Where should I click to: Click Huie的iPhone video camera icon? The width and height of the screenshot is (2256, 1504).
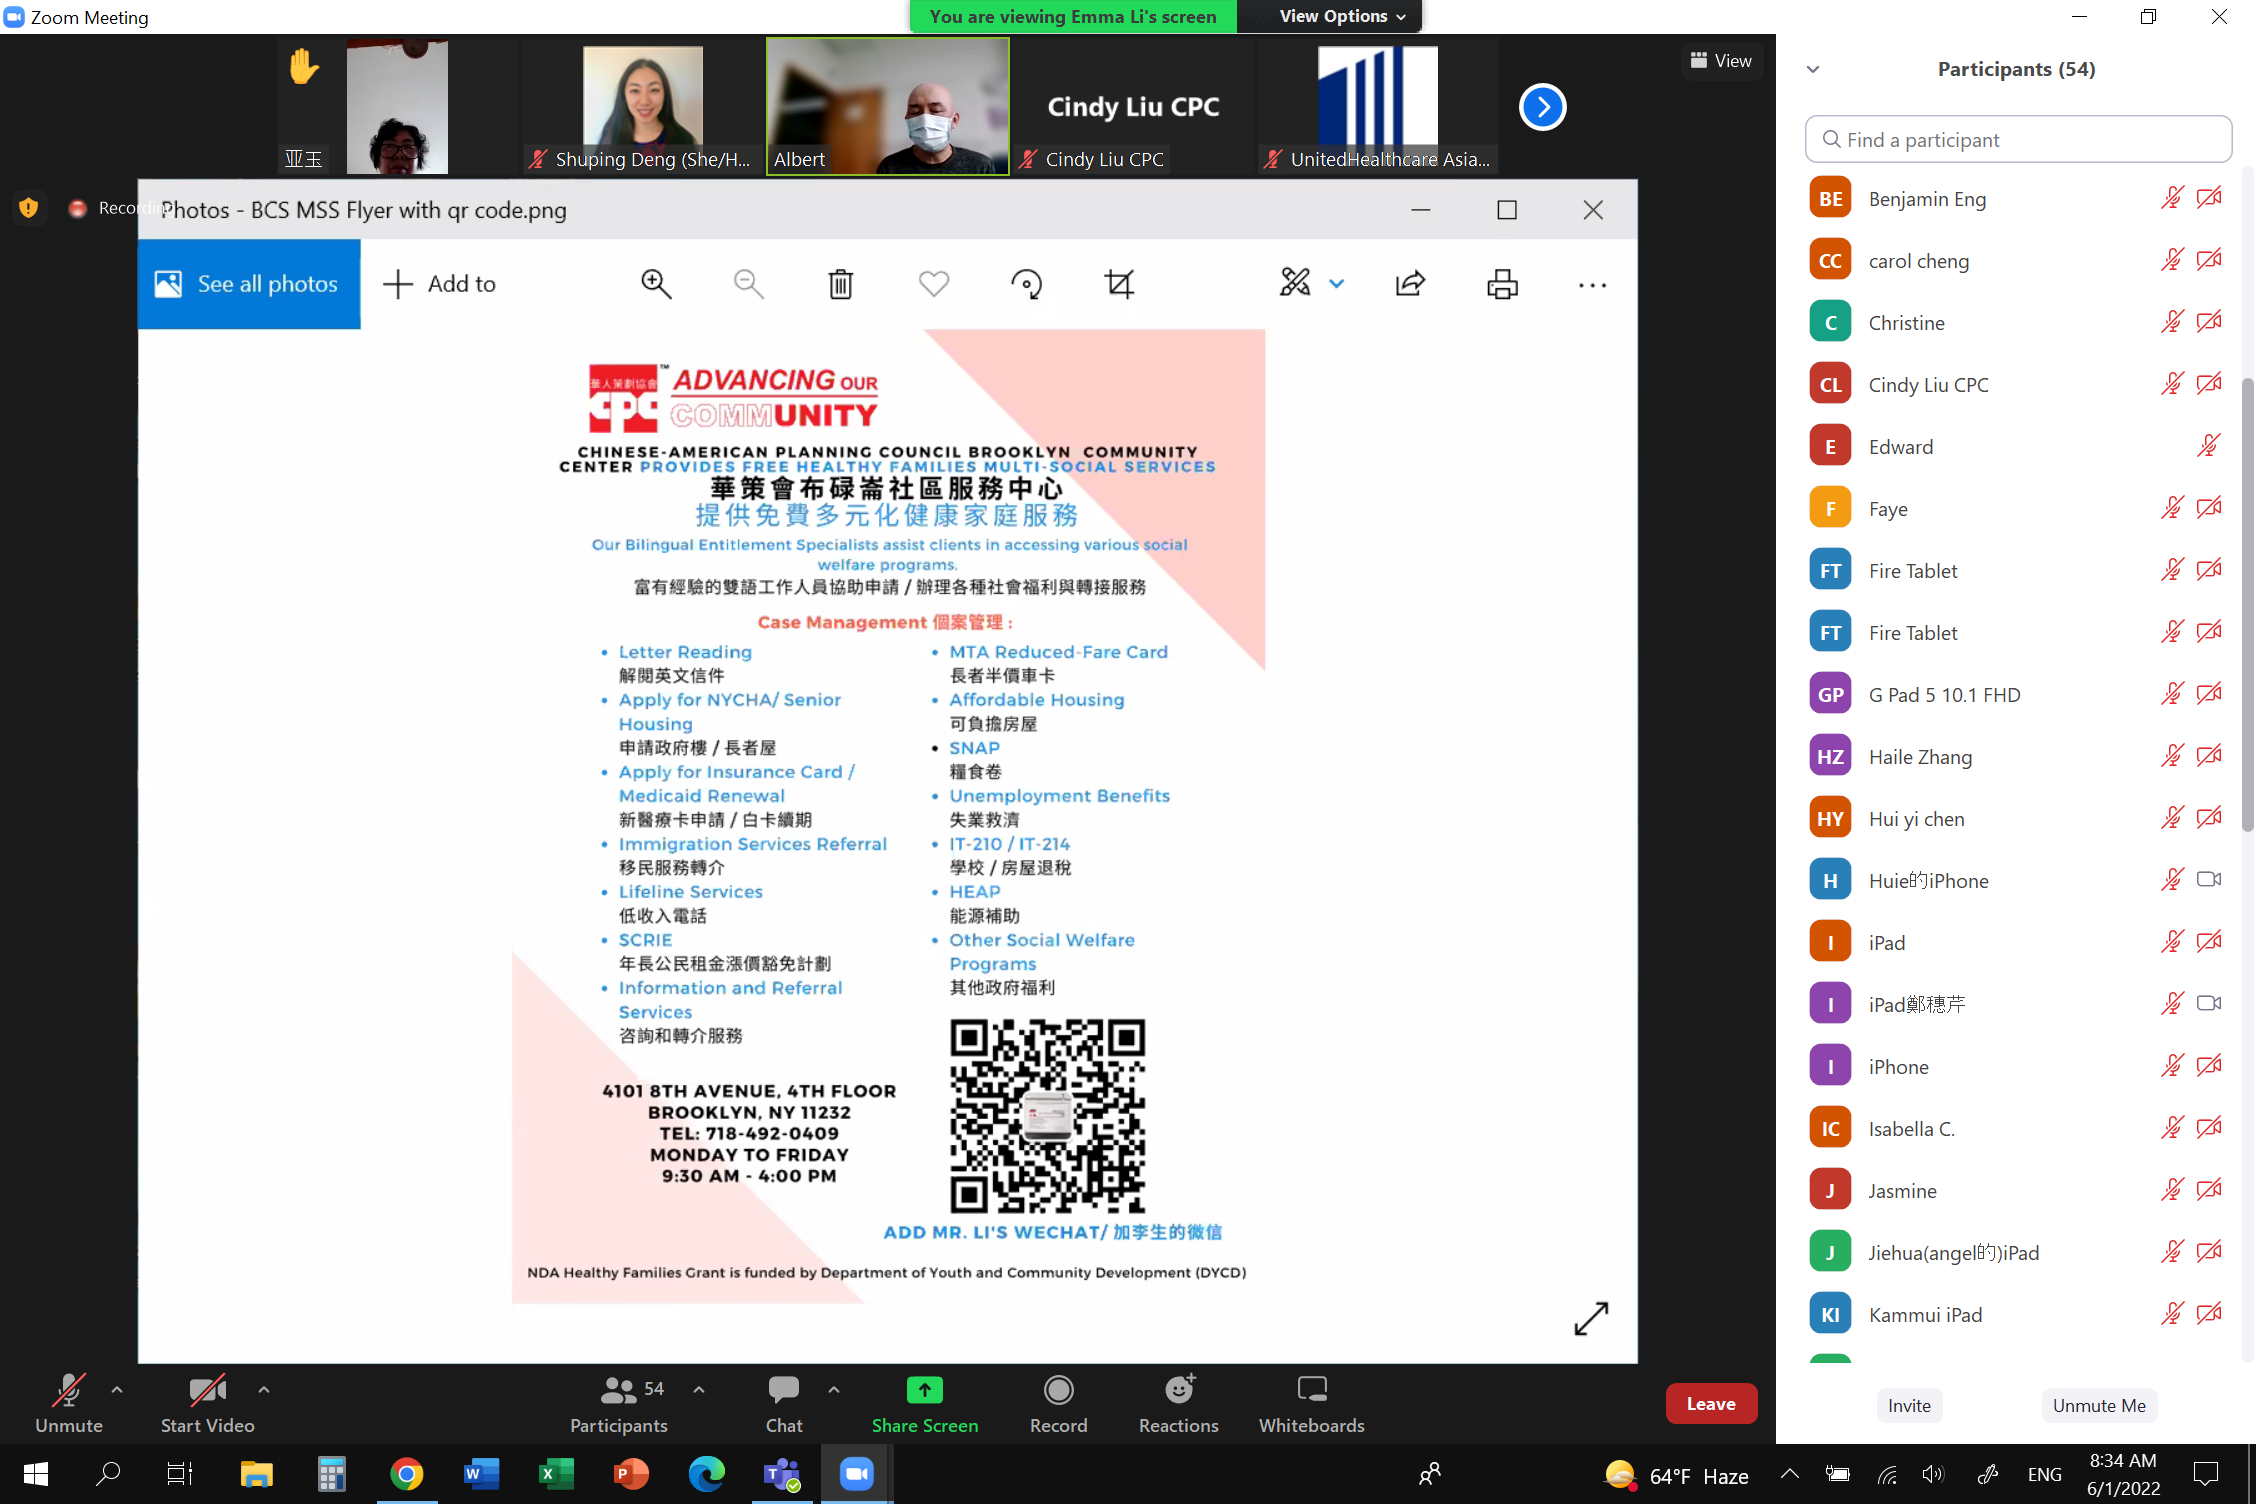(2209, 879)
